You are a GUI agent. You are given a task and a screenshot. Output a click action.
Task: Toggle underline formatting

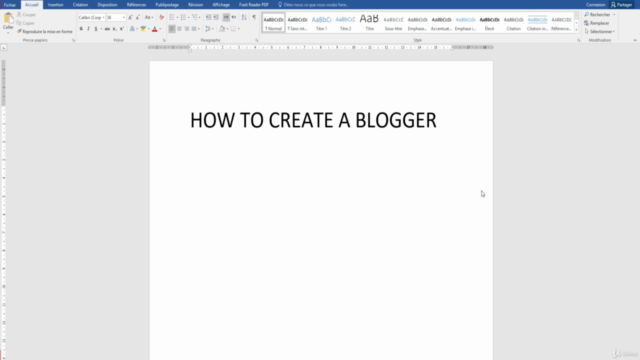click(x=96, y=29)
